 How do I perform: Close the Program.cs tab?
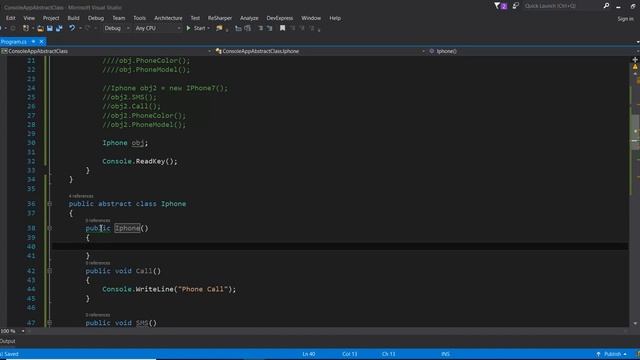click(41, 42)
